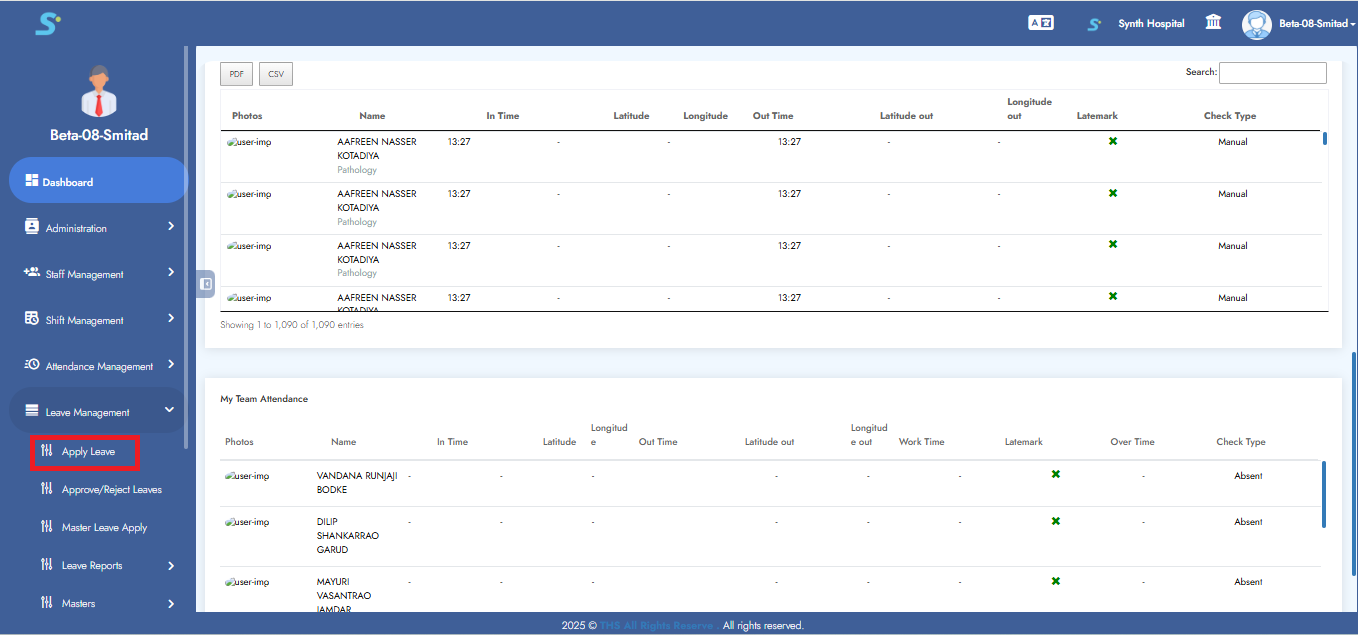Collapse the Leave Management section
This screenshot has height=635, width=1358.
coord(170,410)
